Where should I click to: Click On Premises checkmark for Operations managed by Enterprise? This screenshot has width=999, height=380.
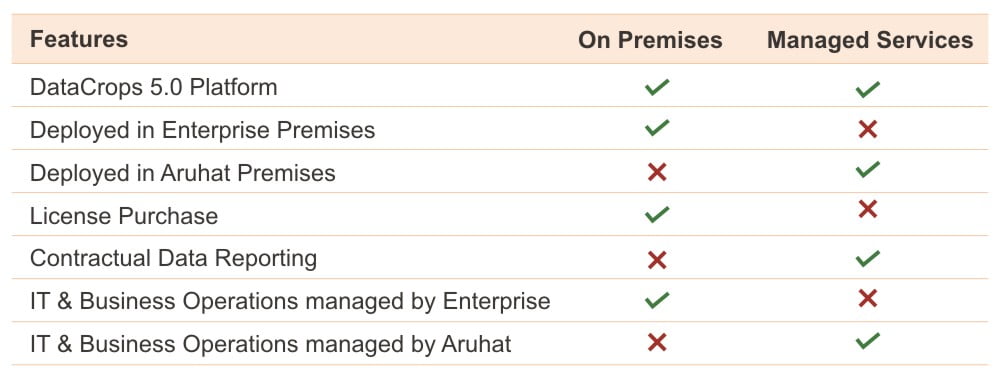pyautogui.click(x=656, y=300)
